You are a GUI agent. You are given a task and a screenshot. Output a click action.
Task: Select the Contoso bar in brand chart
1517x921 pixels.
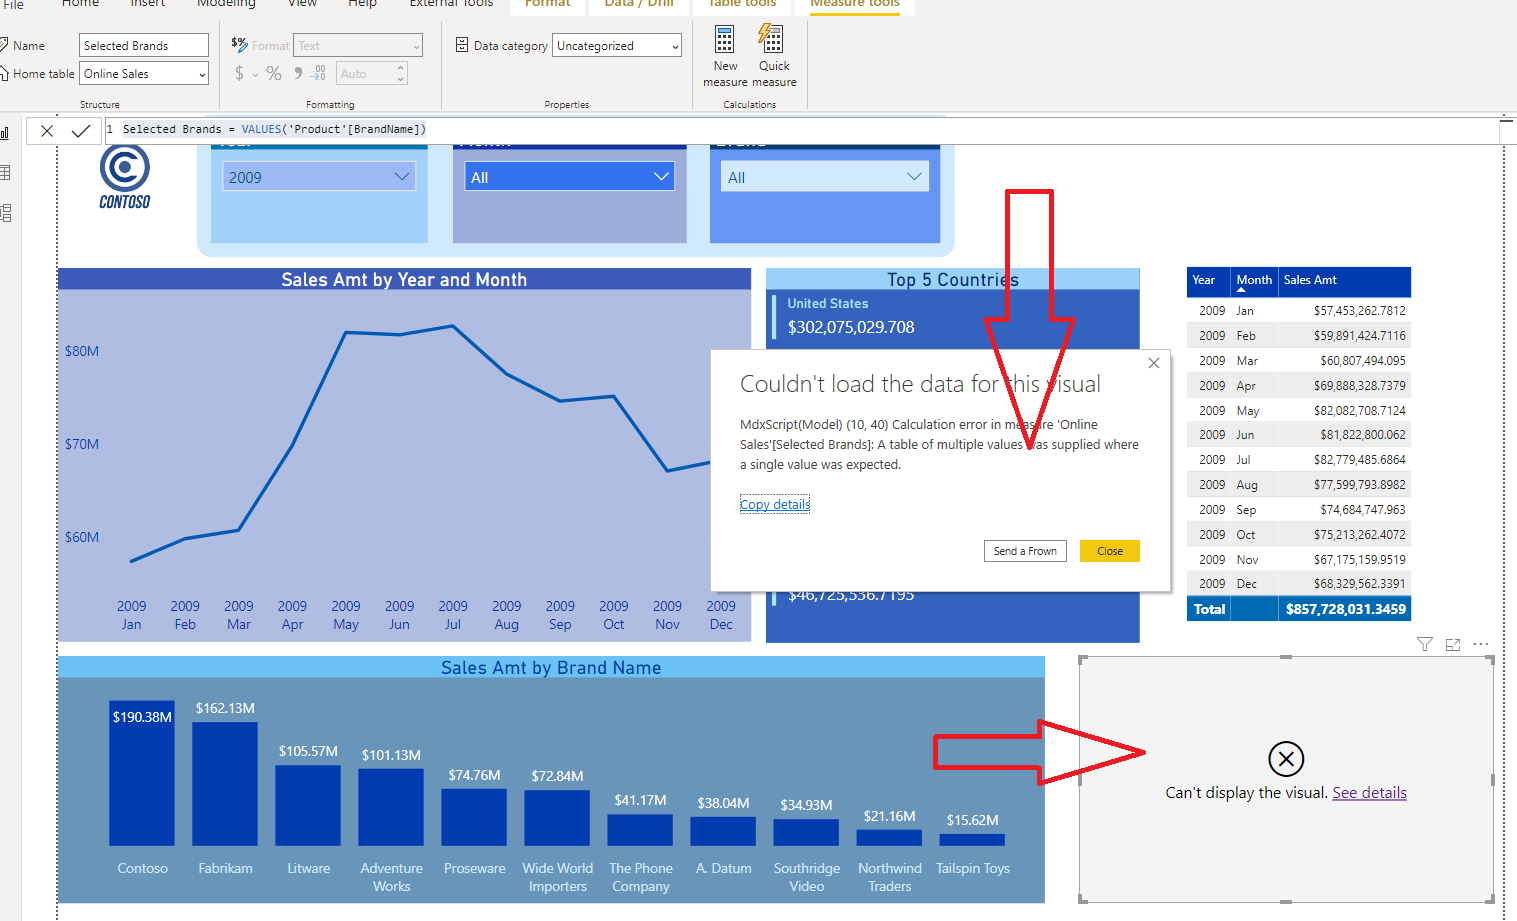142,773
